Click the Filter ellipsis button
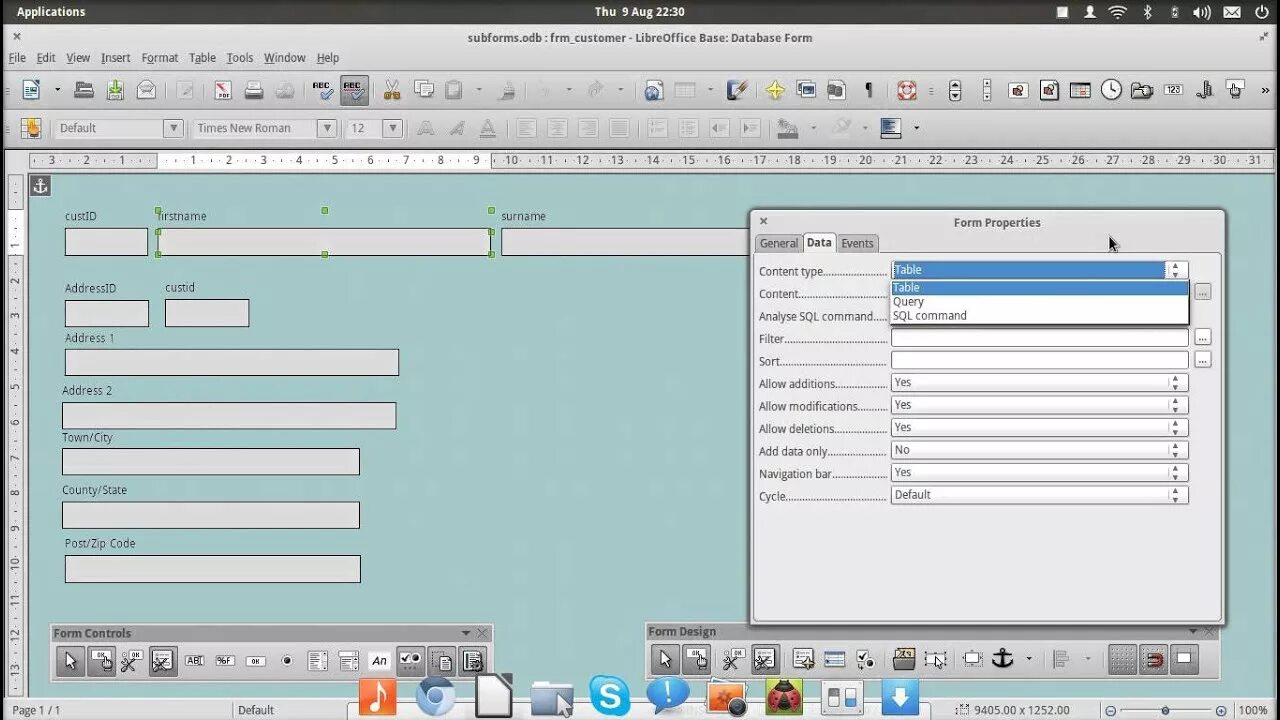Screen dimensions: 1280x720 click(1202, 338)
